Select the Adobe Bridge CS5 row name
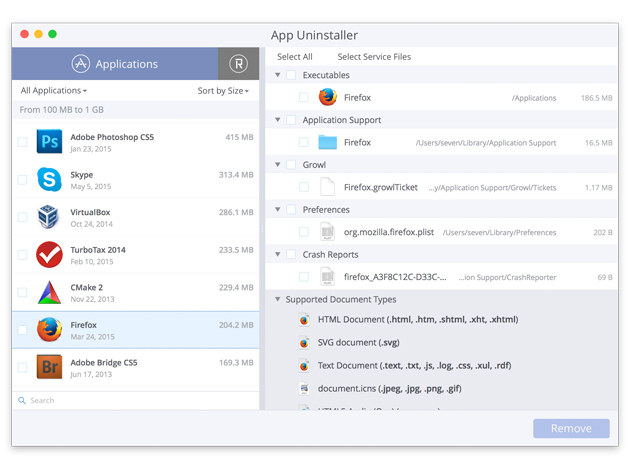Image resolution: width=630 pixels, height=473 pixels. click(x=104, y=362)
